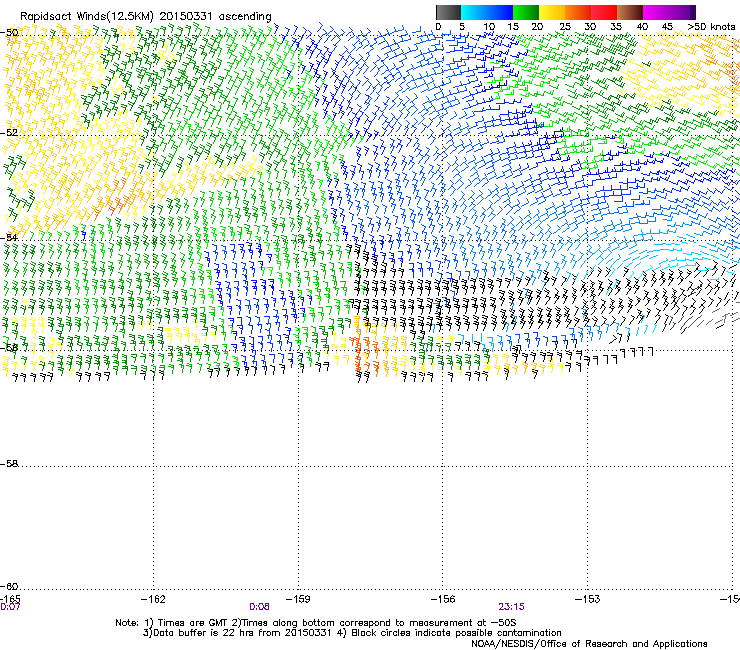
Task: Click the legend tick label '25'
Action: tap(564, 26)
